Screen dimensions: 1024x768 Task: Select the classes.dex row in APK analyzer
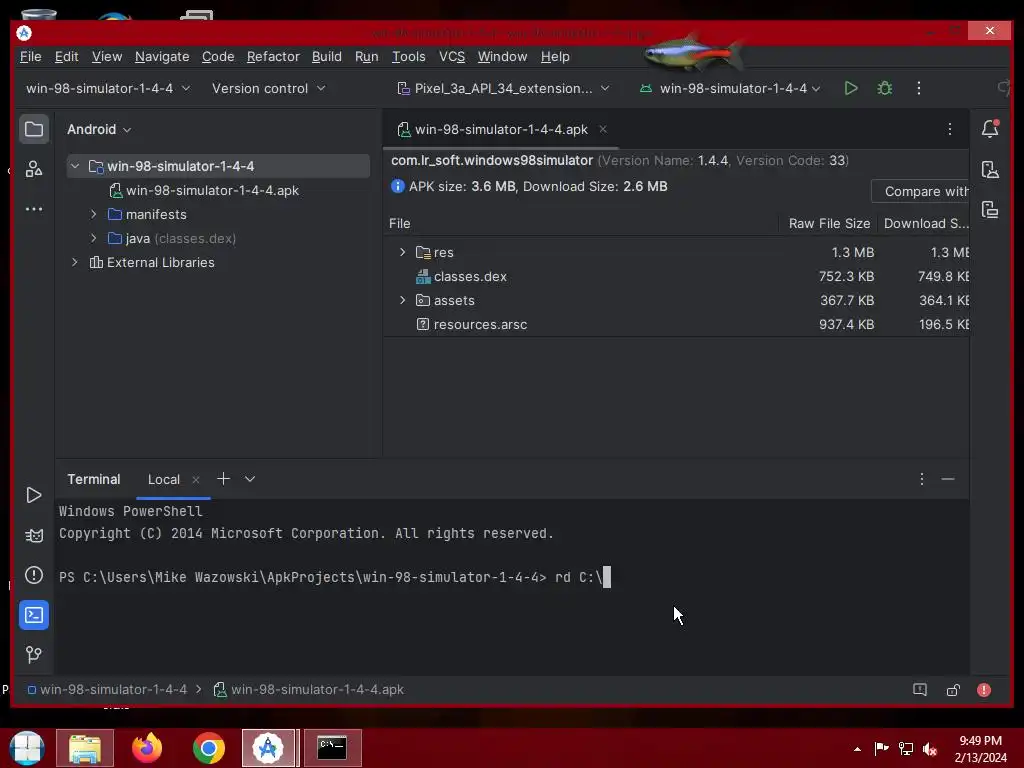click(677, 276)
